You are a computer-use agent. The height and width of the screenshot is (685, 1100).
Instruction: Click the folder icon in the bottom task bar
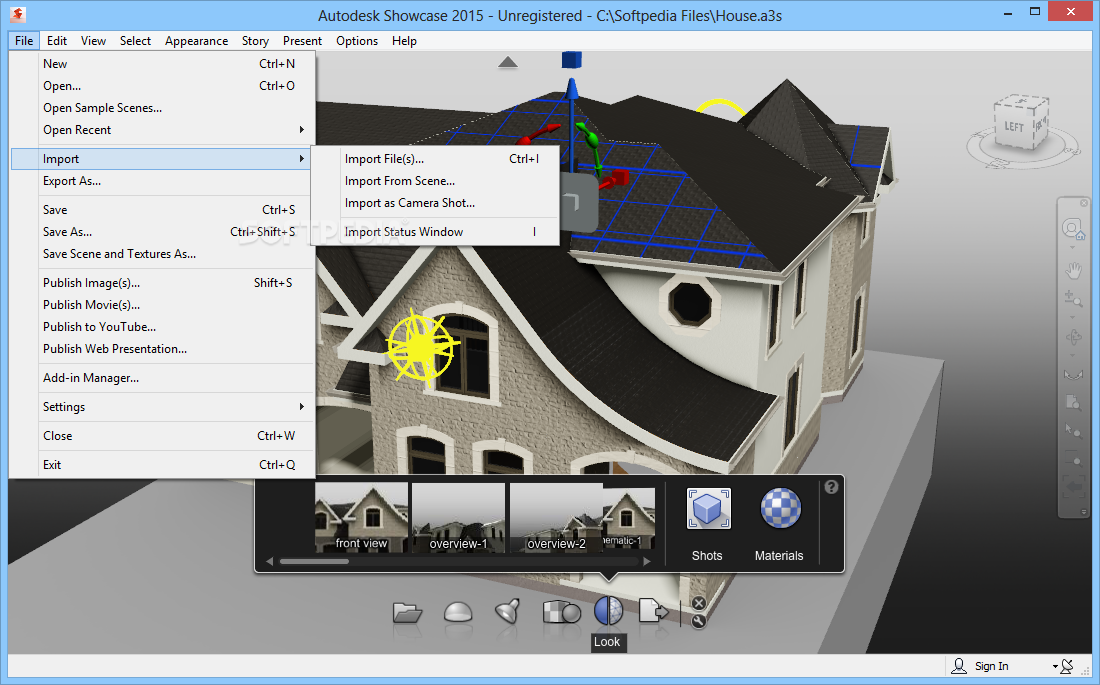pos(408,613)
